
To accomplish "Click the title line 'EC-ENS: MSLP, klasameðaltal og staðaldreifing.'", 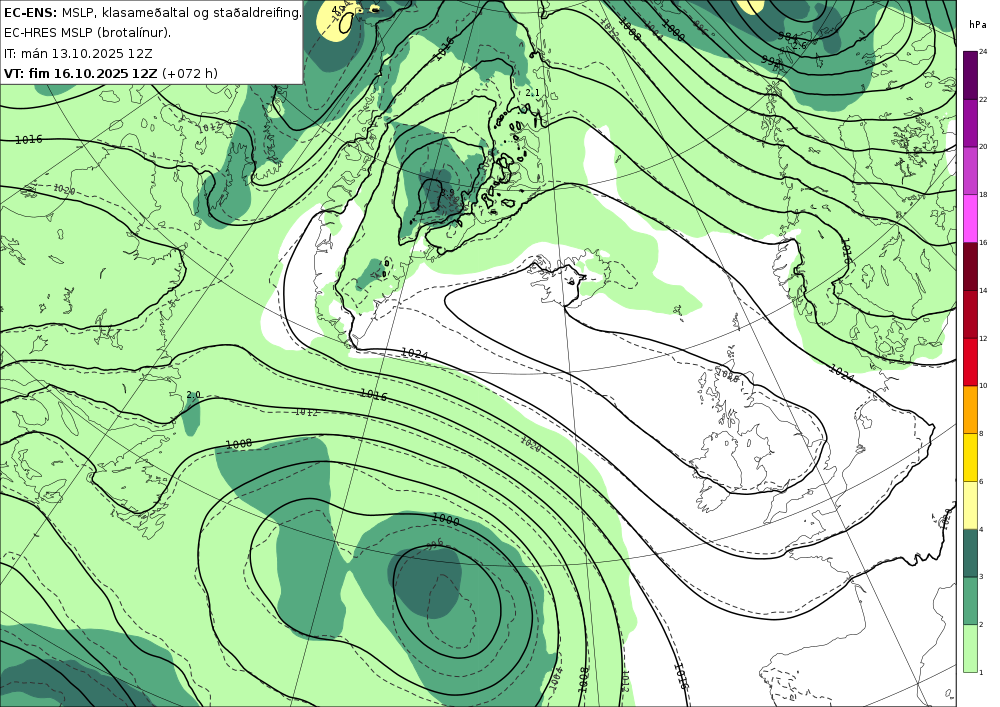I will 152,12.
